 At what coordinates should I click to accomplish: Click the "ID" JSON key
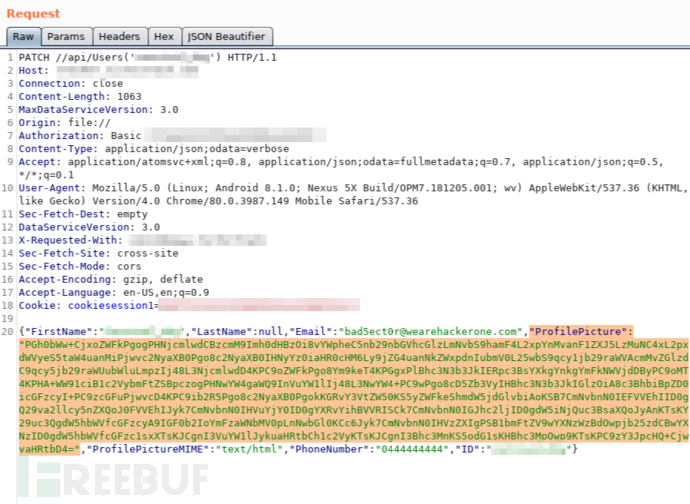pyautogui.click(x=467, y=449)
